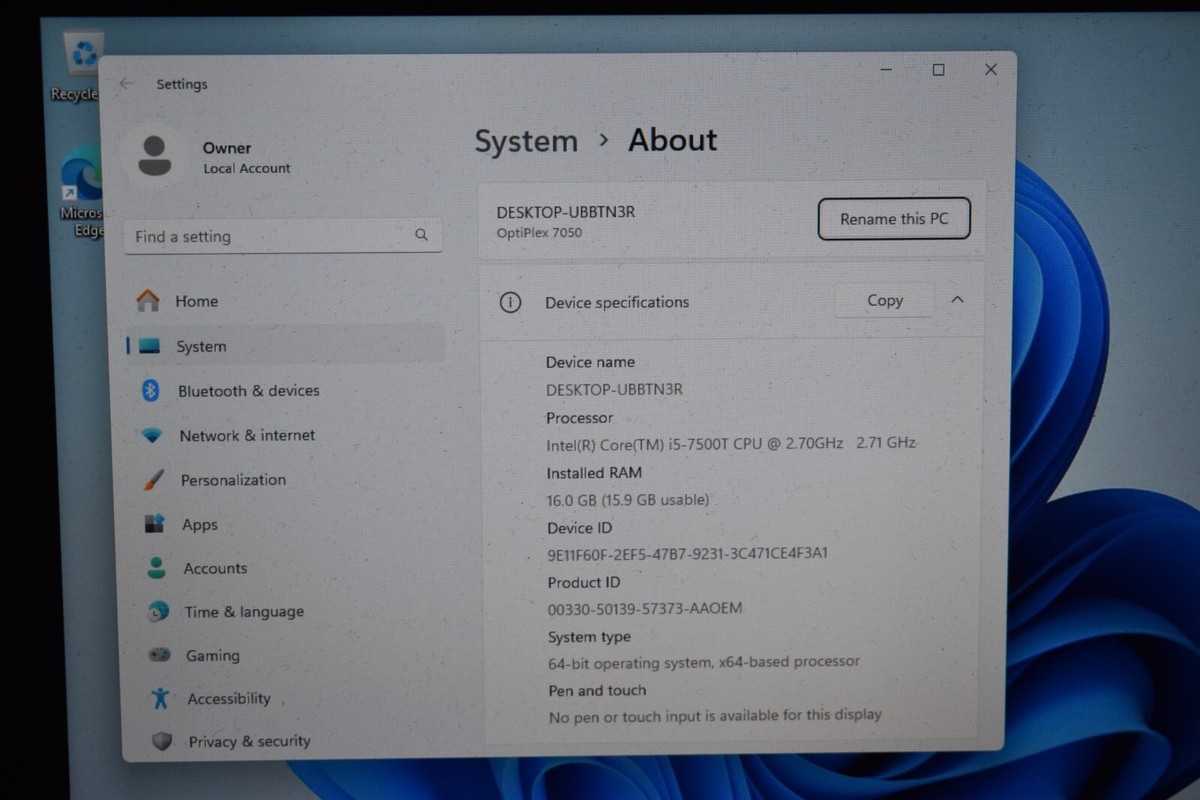Open Bluetooth & devices icon

coord(151,391)
